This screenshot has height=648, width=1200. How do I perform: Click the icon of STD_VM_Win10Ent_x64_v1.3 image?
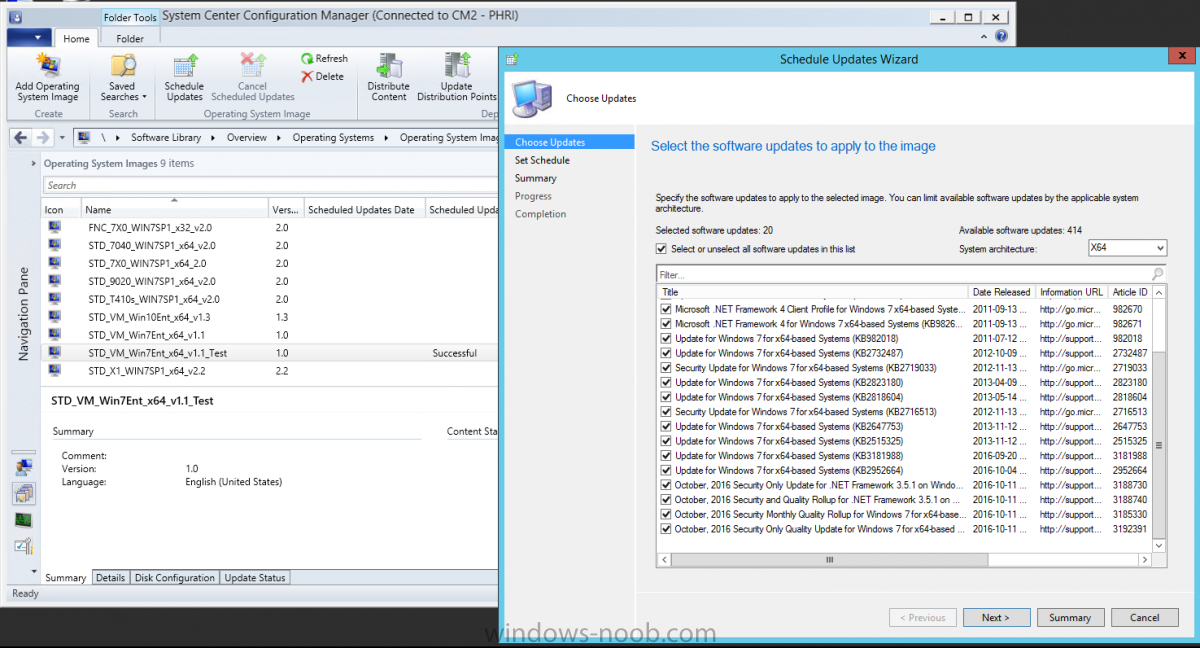[x=55, y=317]
